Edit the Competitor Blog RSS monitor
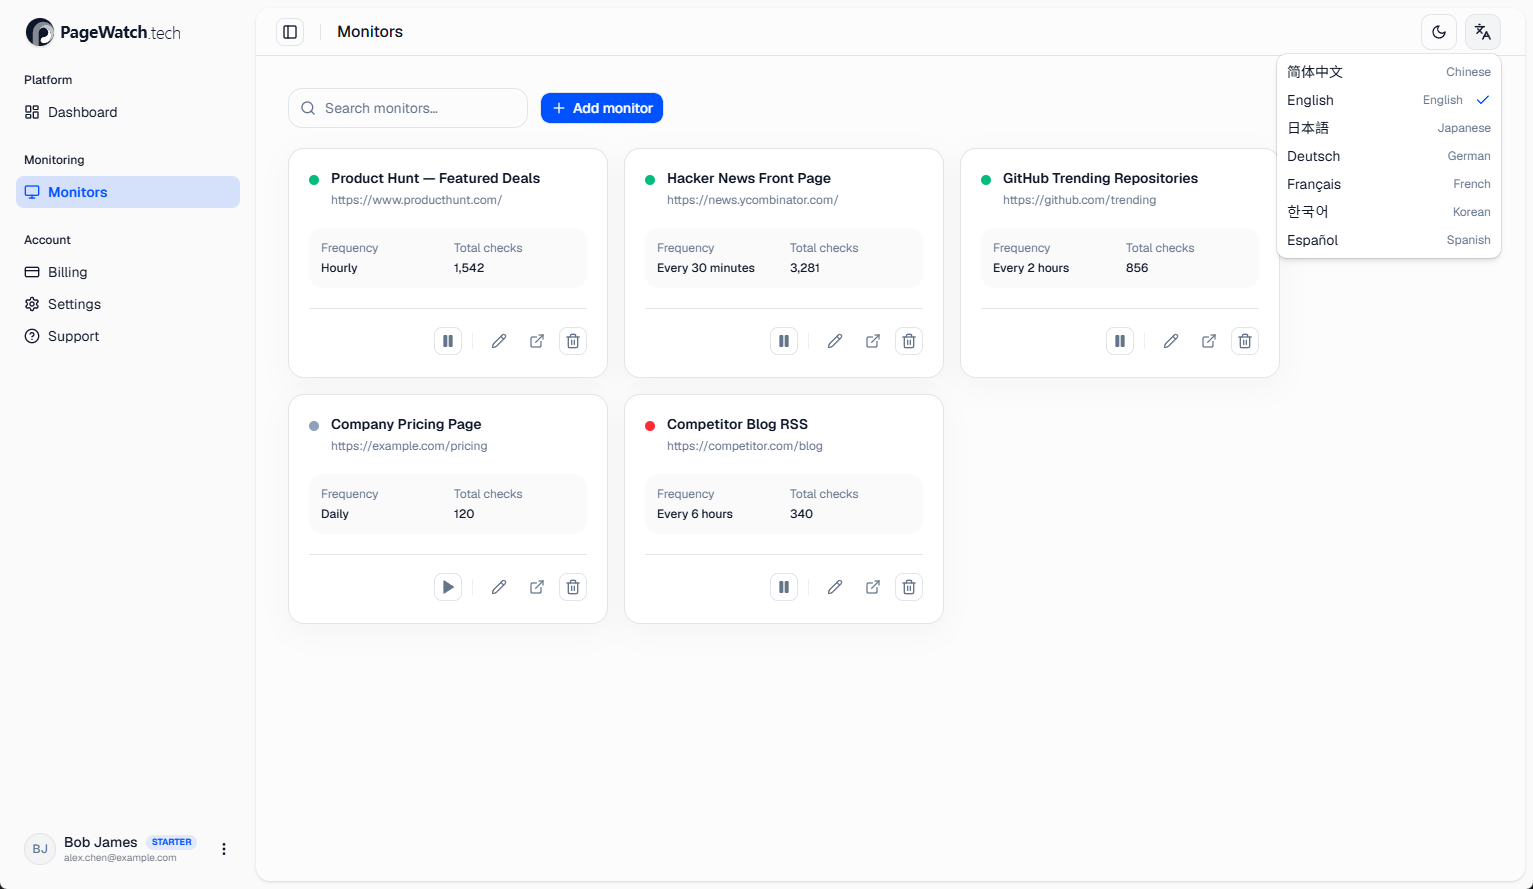The image size is (1533, 889). click(x=835, y=587)
